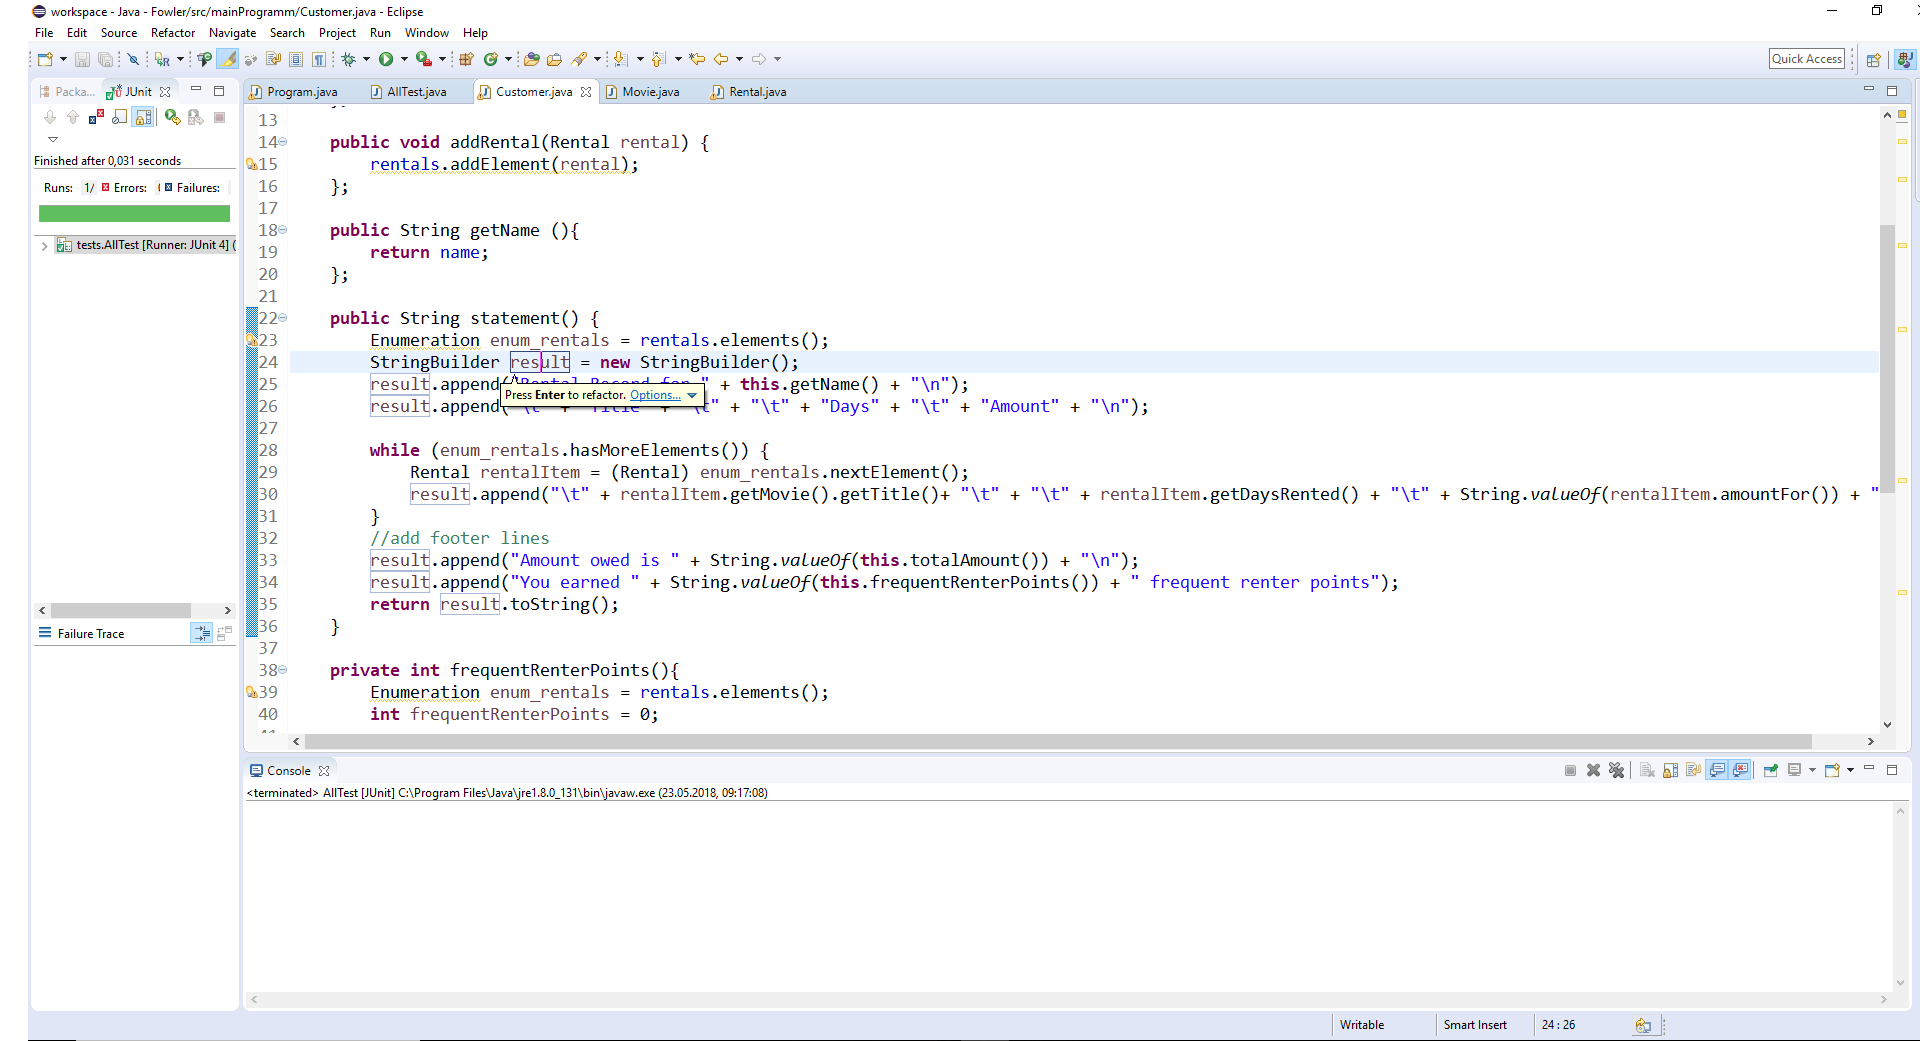Pin the Console view
The height and width of the screenshot is (1041, 1920).
[1770, 770]
